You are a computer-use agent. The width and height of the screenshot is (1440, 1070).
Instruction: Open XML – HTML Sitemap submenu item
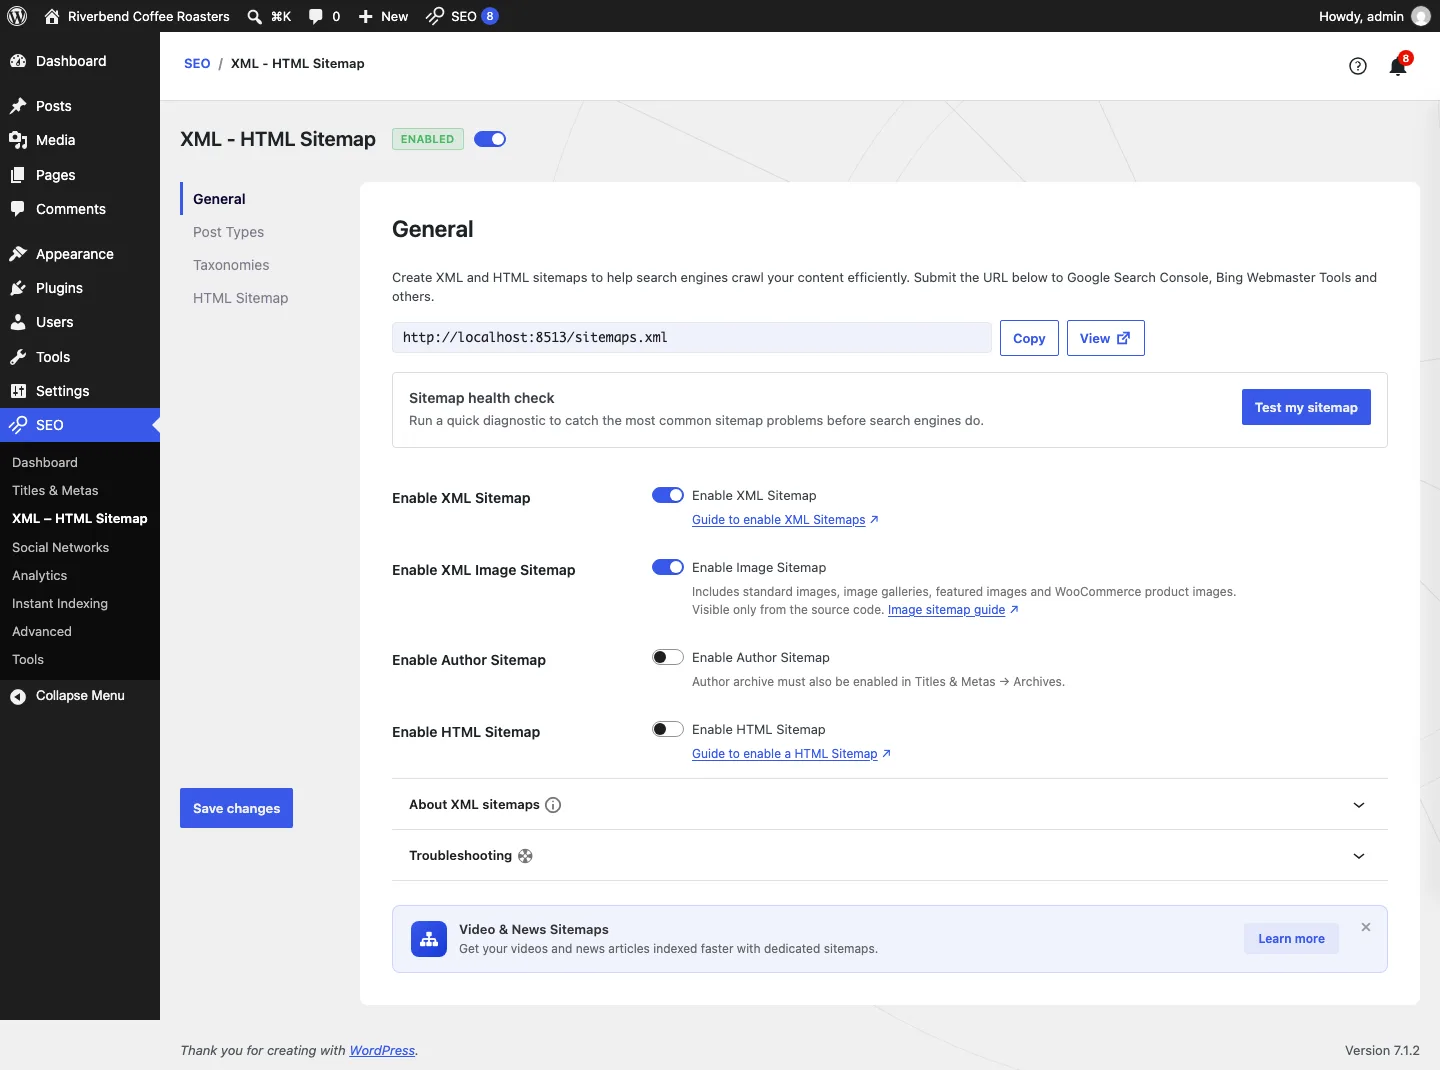(80, 518)
